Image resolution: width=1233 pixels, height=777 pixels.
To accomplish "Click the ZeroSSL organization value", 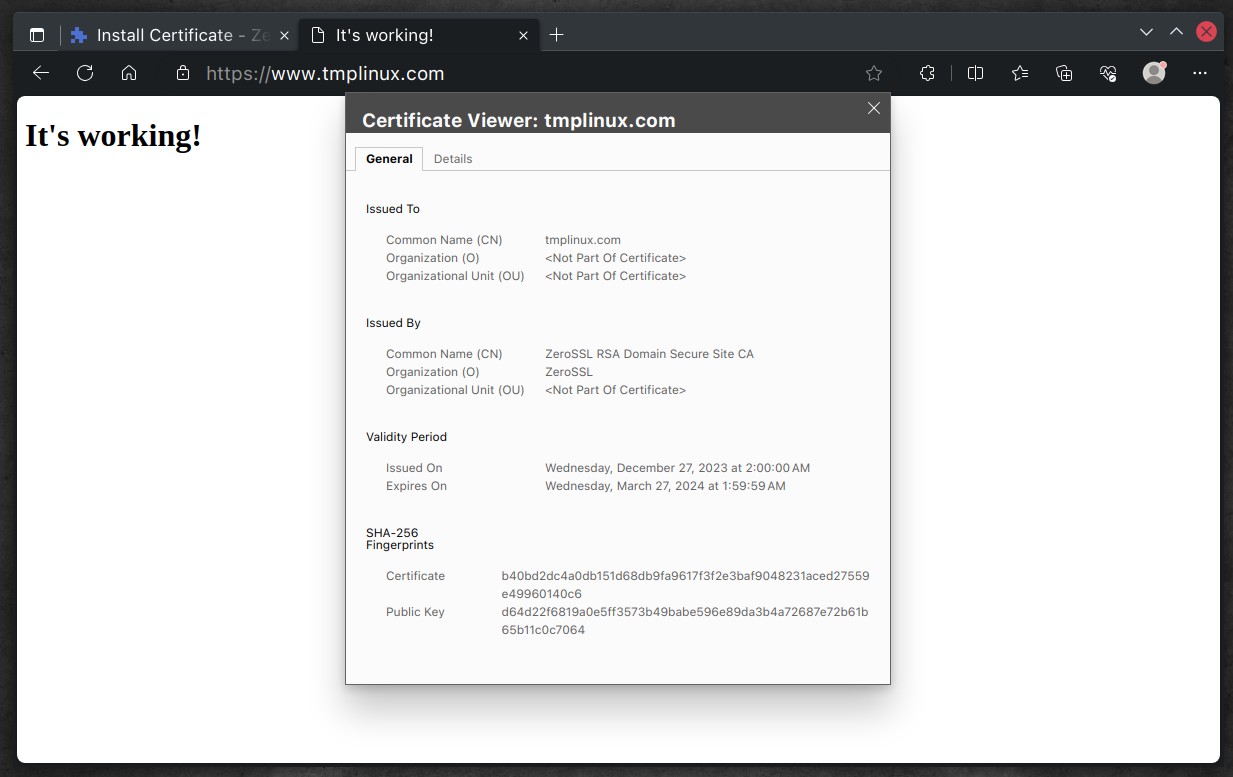I will pyautogui.click(x=569, y=372).
